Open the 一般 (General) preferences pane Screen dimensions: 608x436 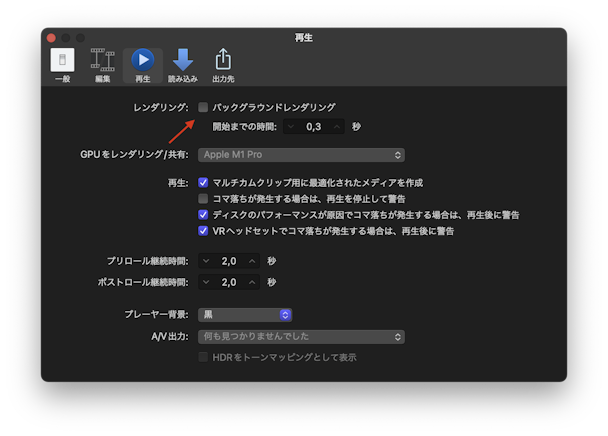click(x=62, y=65)
